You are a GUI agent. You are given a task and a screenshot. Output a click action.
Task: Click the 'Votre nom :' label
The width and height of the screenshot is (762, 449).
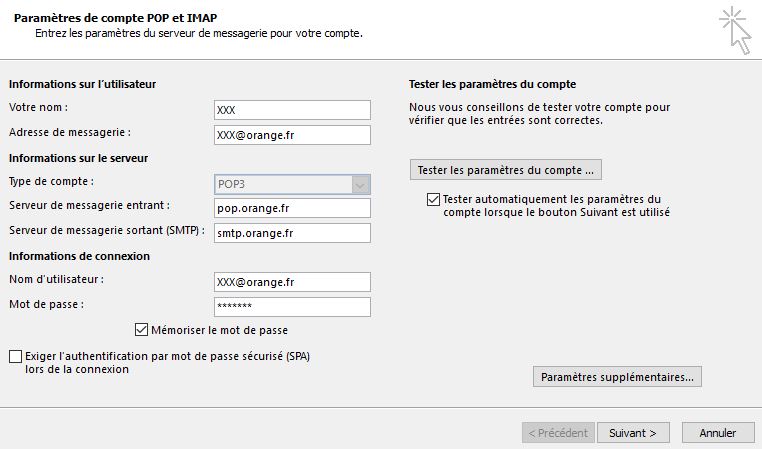tap(38, 107)
